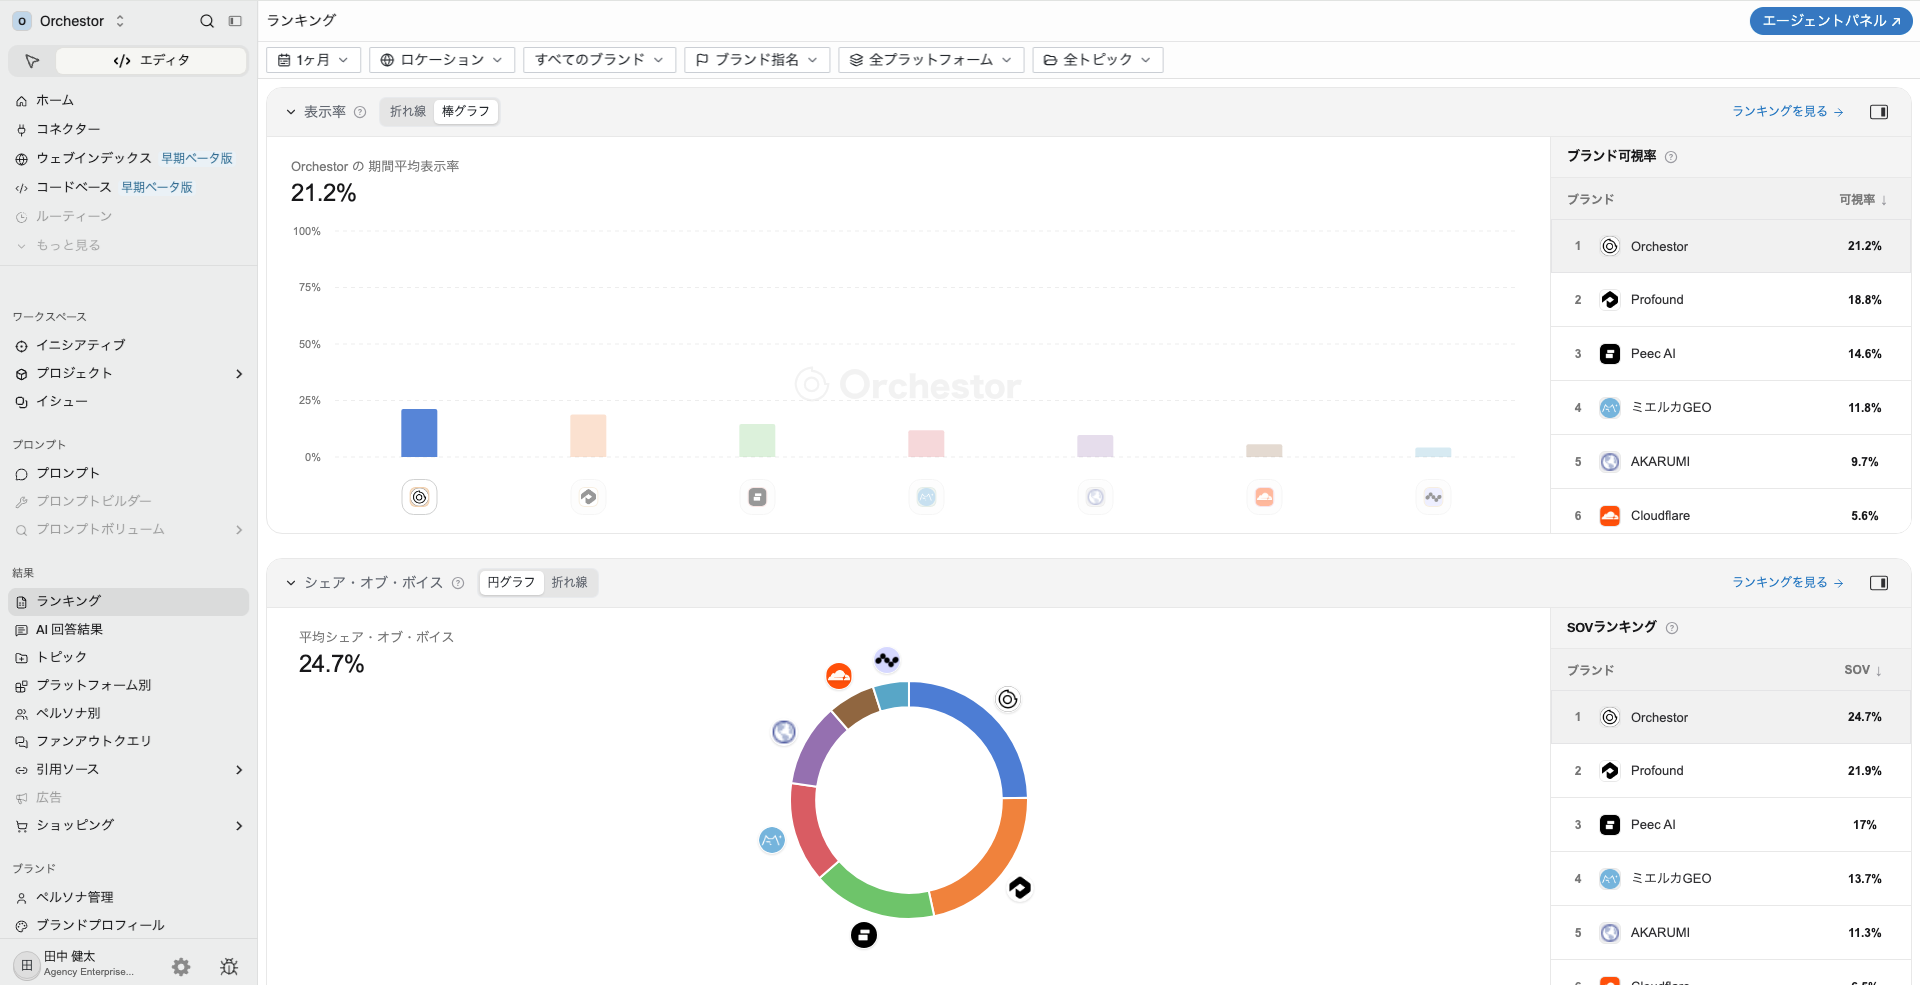Image resolution: width=1920 pixels, height=985 pixels.
Task: Switch to the エディタ tab
Action: click(151, 61)
